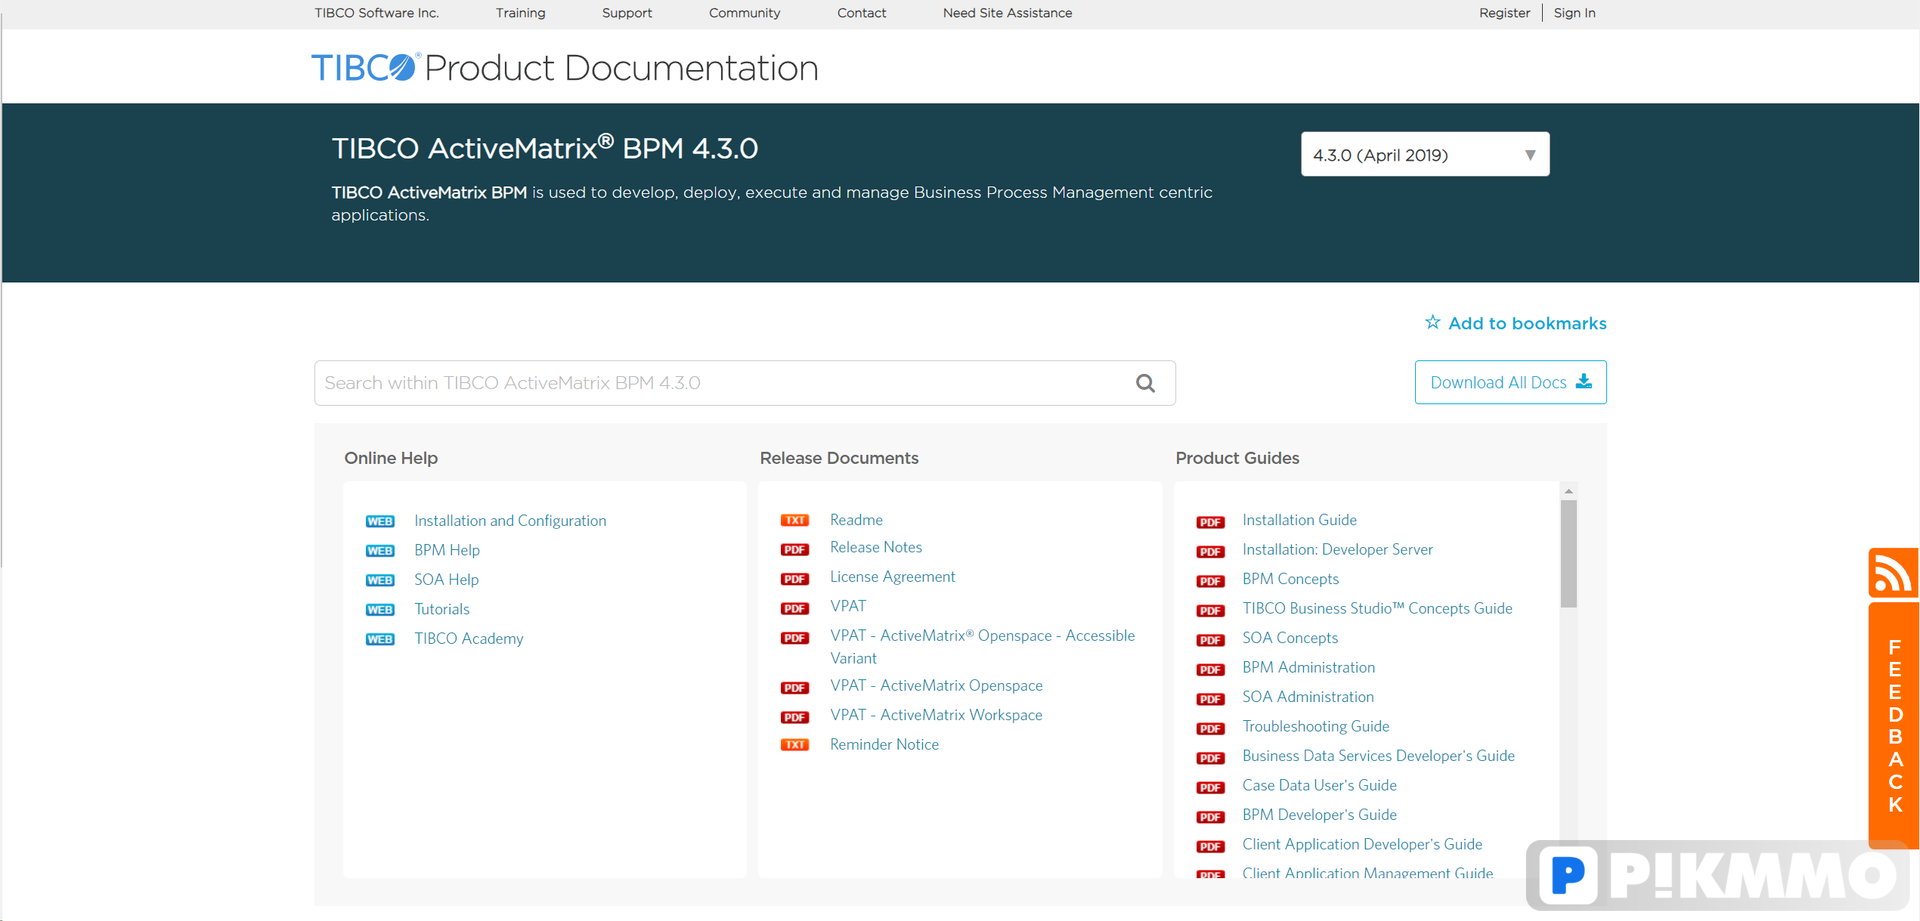Click the WEB icon beside Tutorials
Viewport: 1920px width, 921px height.
tap(380, 610)
